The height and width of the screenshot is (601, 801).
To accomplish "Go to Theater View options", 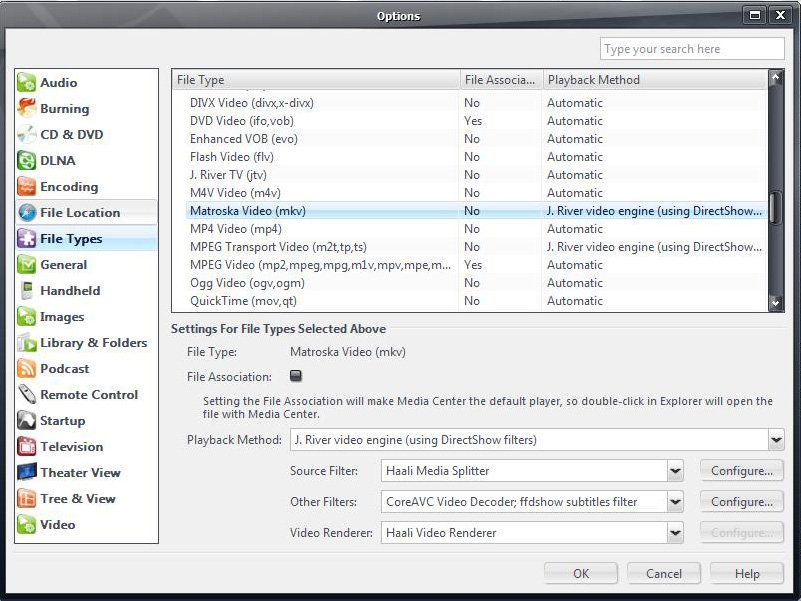I will [86, 473].
